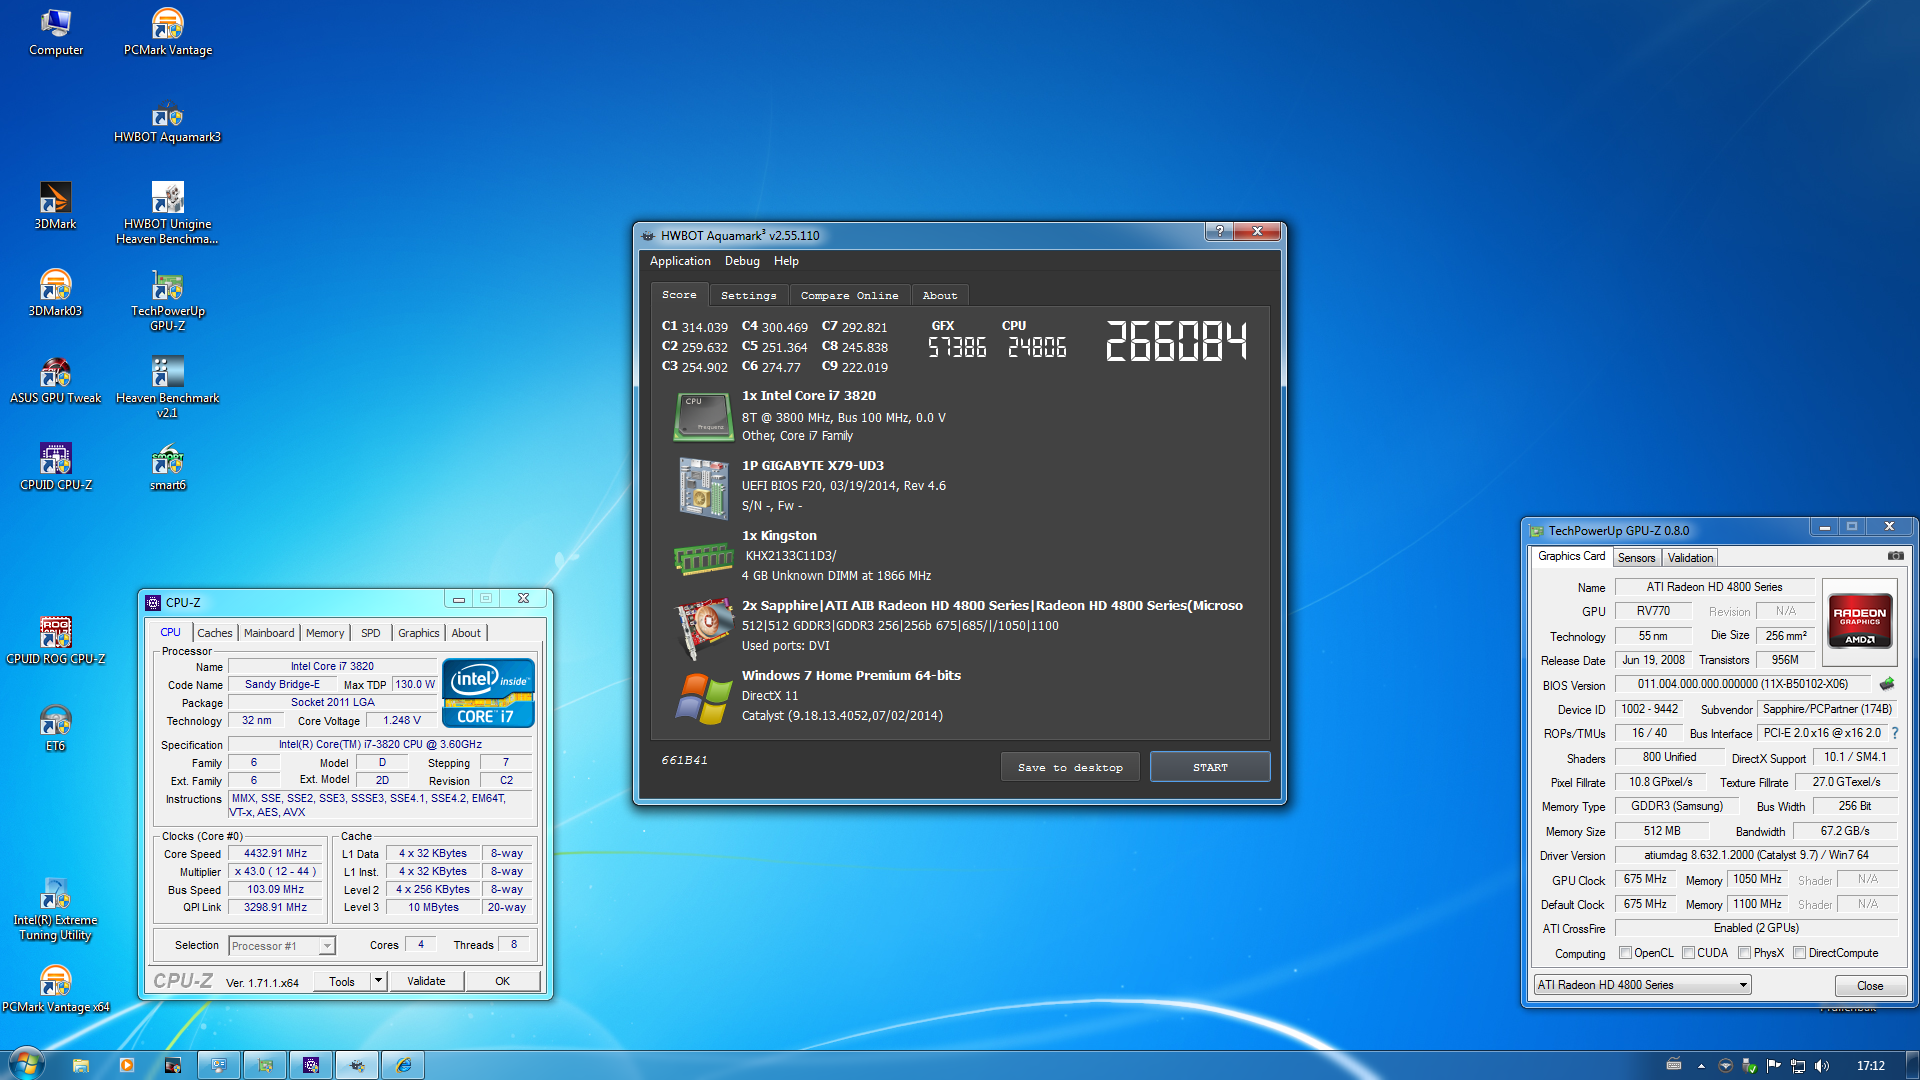This screenshot has height=1080, width=1920.
Task: Select the 3DMark desktop icon
Action: pyautogui.click(x=55, y=207)
